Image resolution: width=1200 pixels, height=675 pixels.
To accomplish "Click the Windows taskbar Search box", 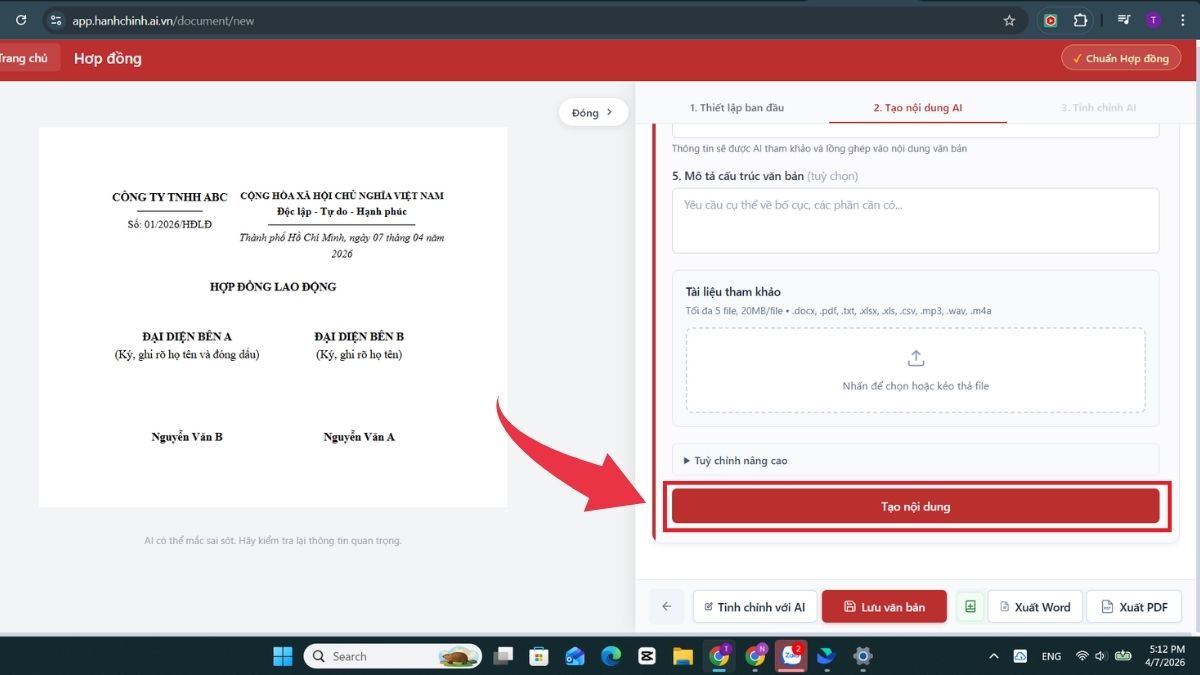I will 393,656.
